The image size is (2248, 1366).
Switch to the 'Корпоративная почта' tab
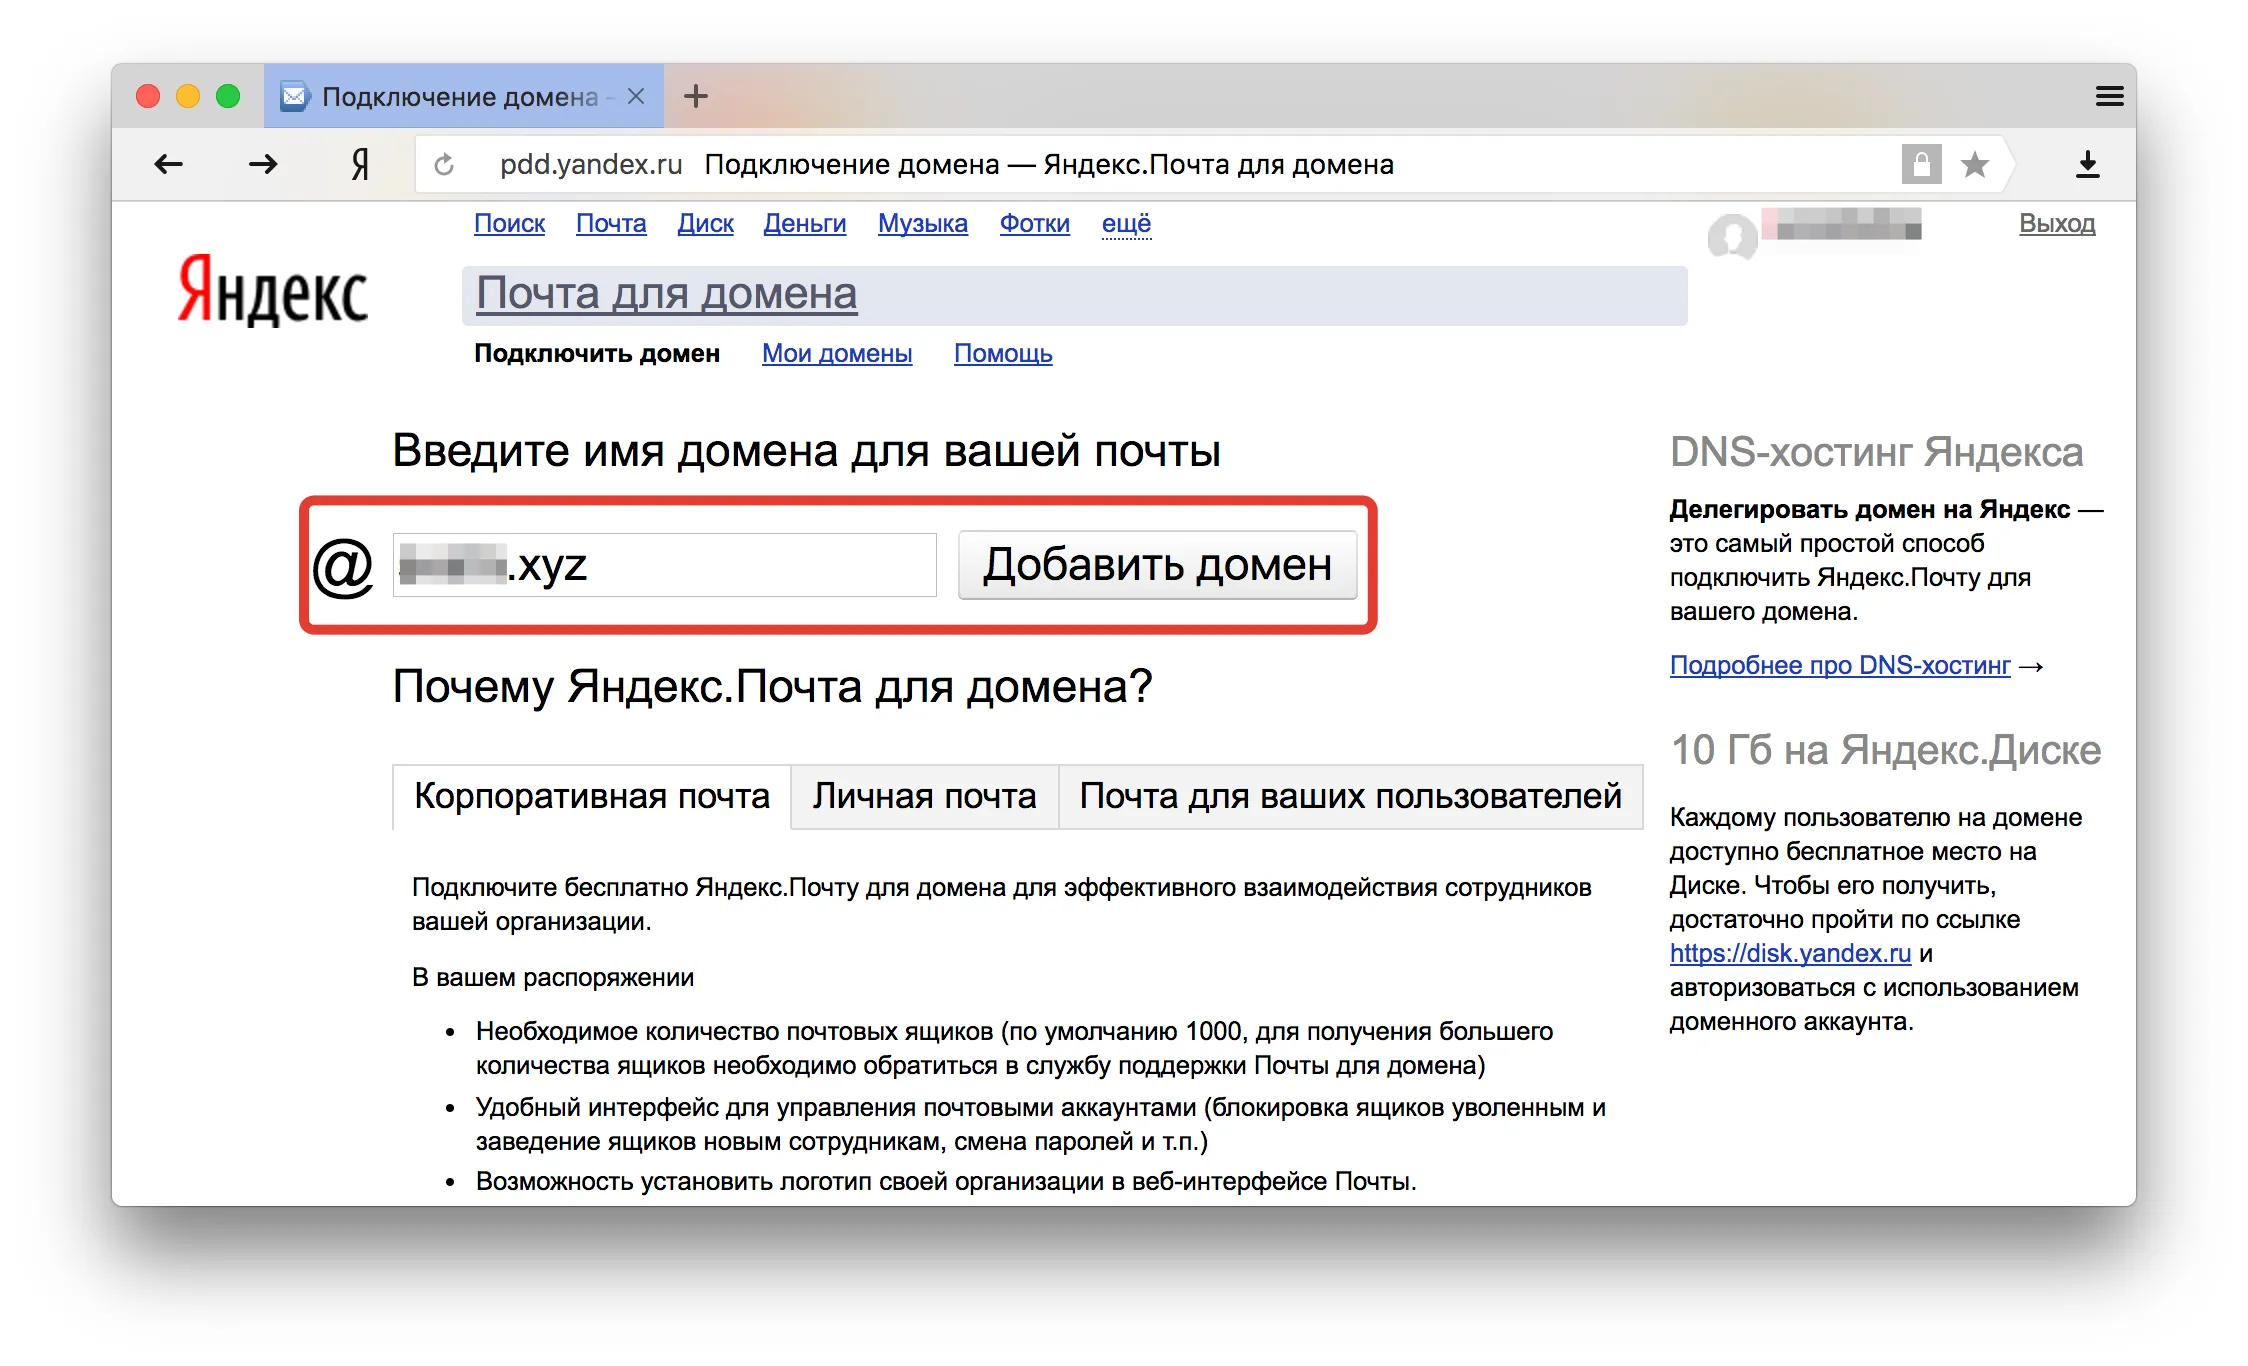(592, 796)
